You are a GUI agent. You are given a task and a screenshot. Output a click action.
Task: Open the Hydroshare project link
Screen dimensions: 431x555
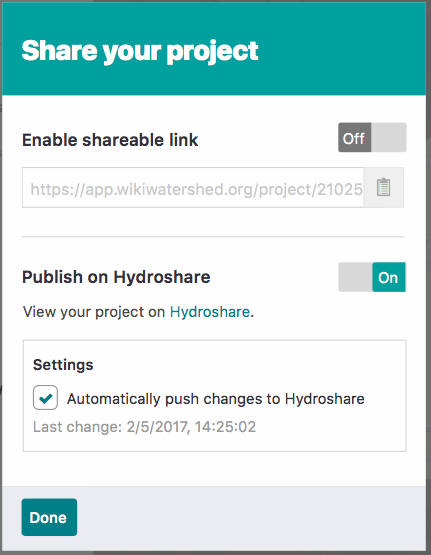(210, 312)
